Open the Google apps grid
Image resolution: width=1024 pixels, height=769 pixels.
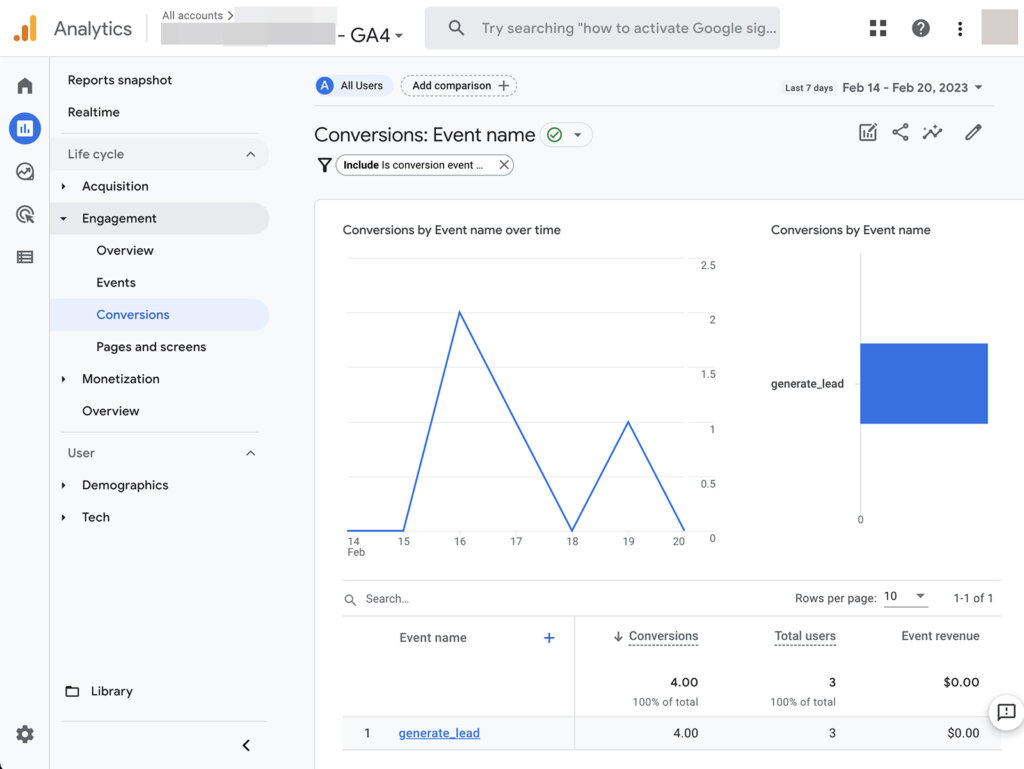pyautogui.click(x=878, y=28)
